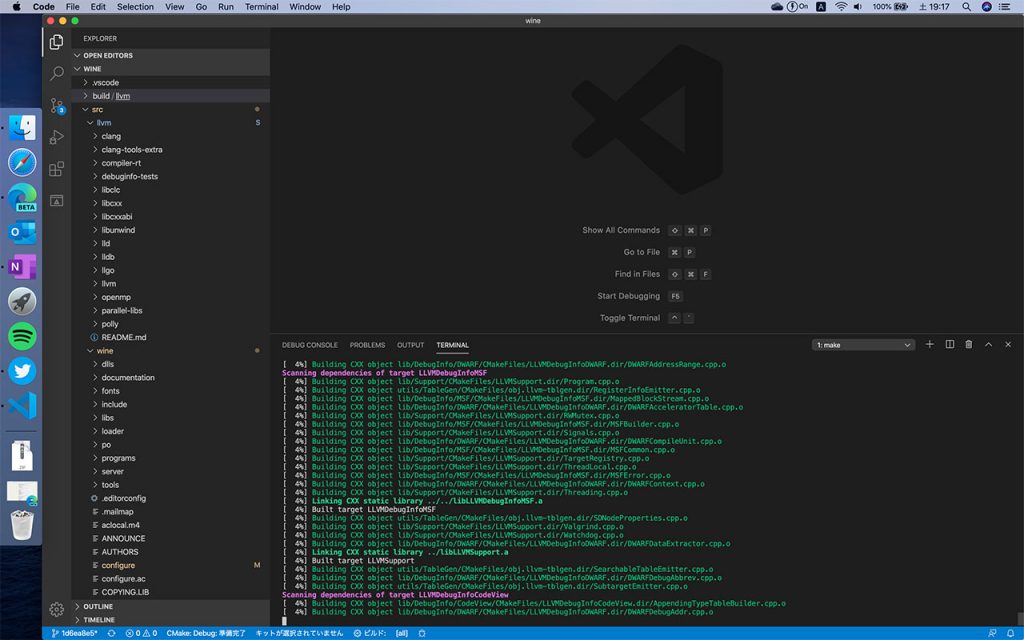This screenshot has height=640, width=1024.
Task: Open the Go menu
Action: 201,7
